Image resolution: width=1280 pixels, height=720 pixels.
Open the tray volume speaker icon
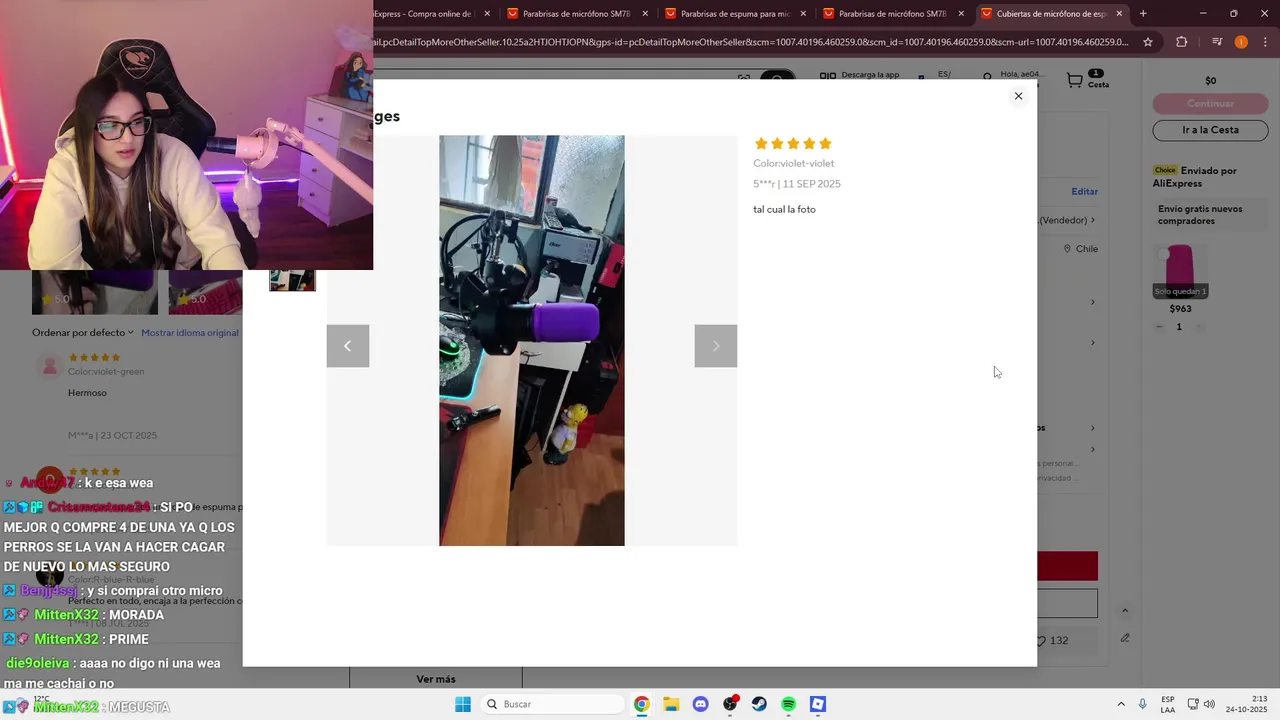1209,704
